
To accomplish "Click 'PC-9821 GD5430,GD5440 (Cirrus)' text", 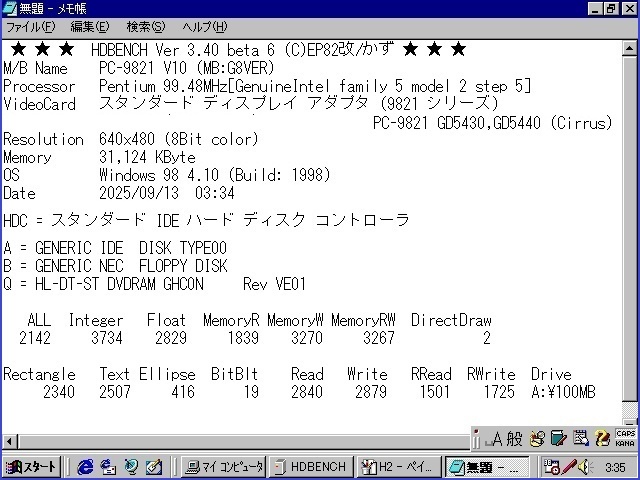I will [x=493, y=122].
